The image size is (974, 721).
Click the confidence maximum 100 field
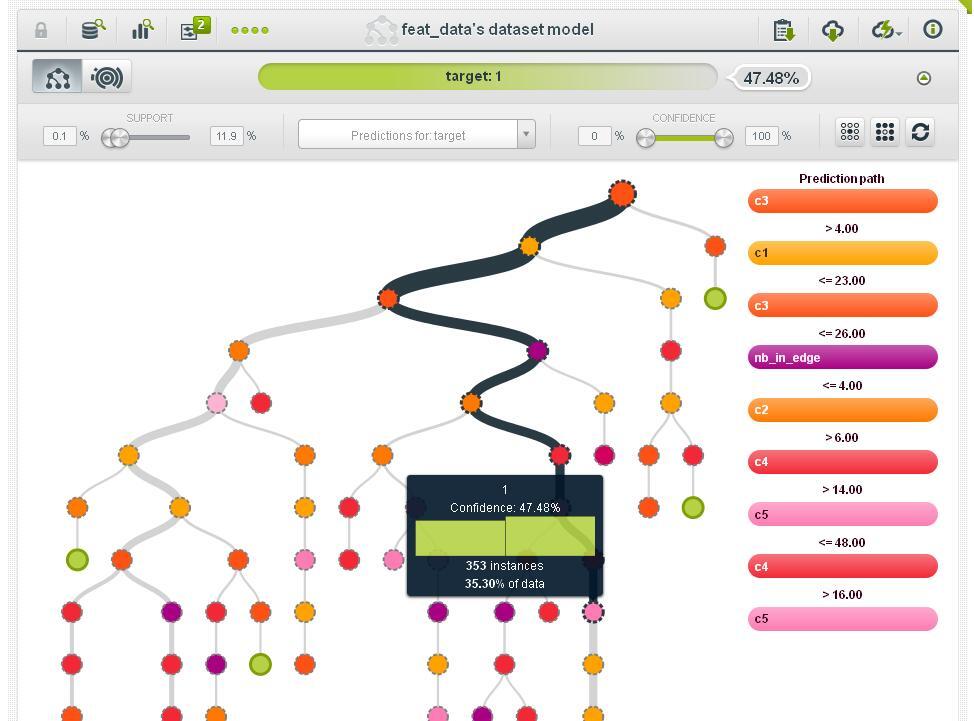pos(762,136)
